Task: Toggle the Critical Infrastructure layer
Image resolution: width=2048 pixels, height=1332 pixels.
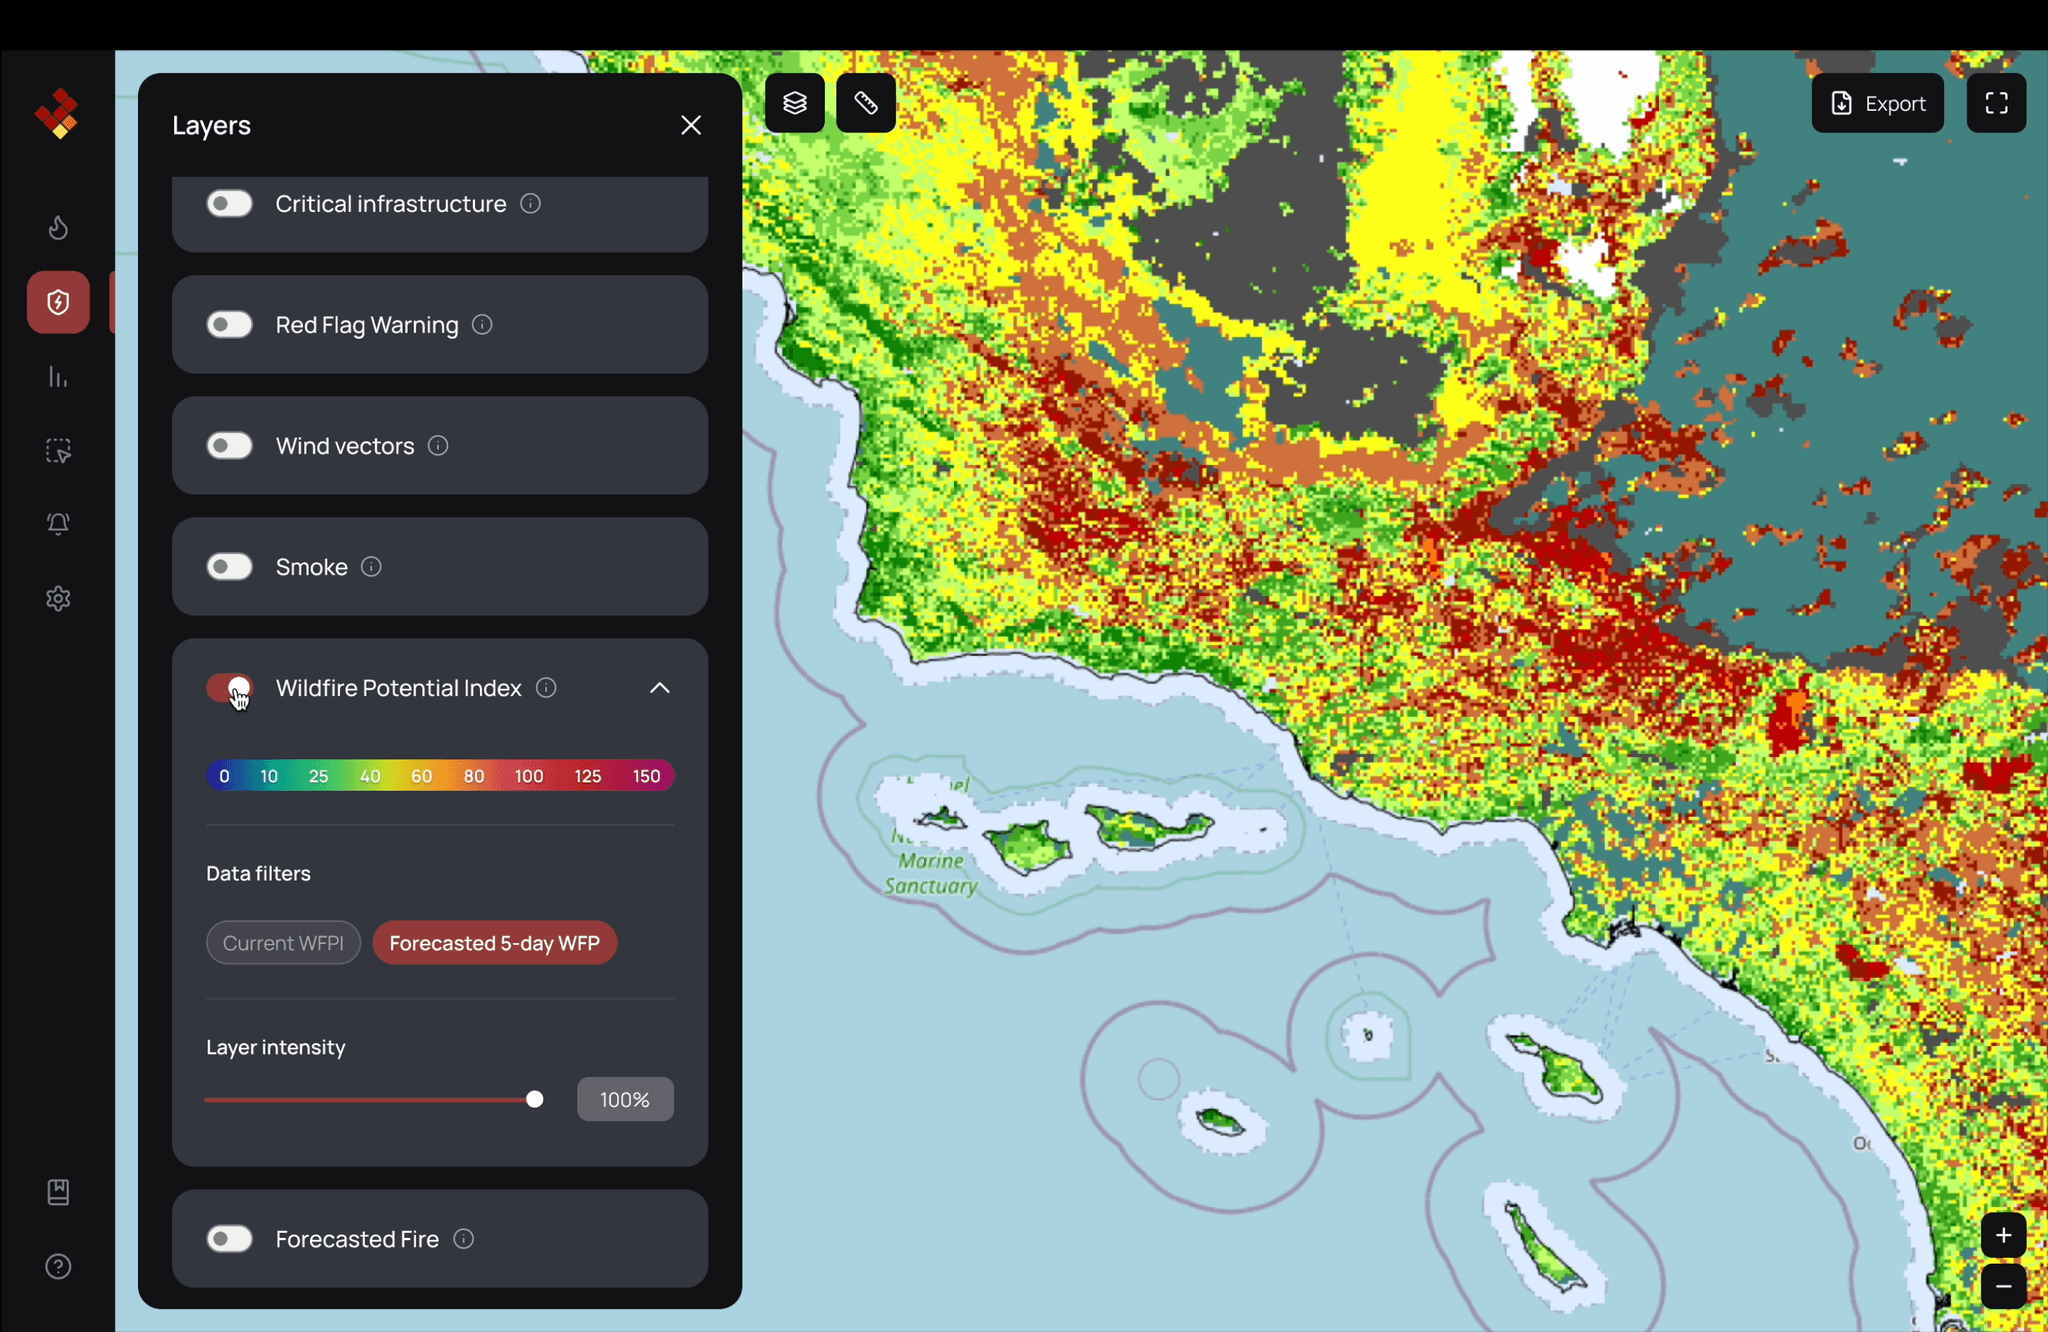Action: pyautogui.click(x=230, y=203)
